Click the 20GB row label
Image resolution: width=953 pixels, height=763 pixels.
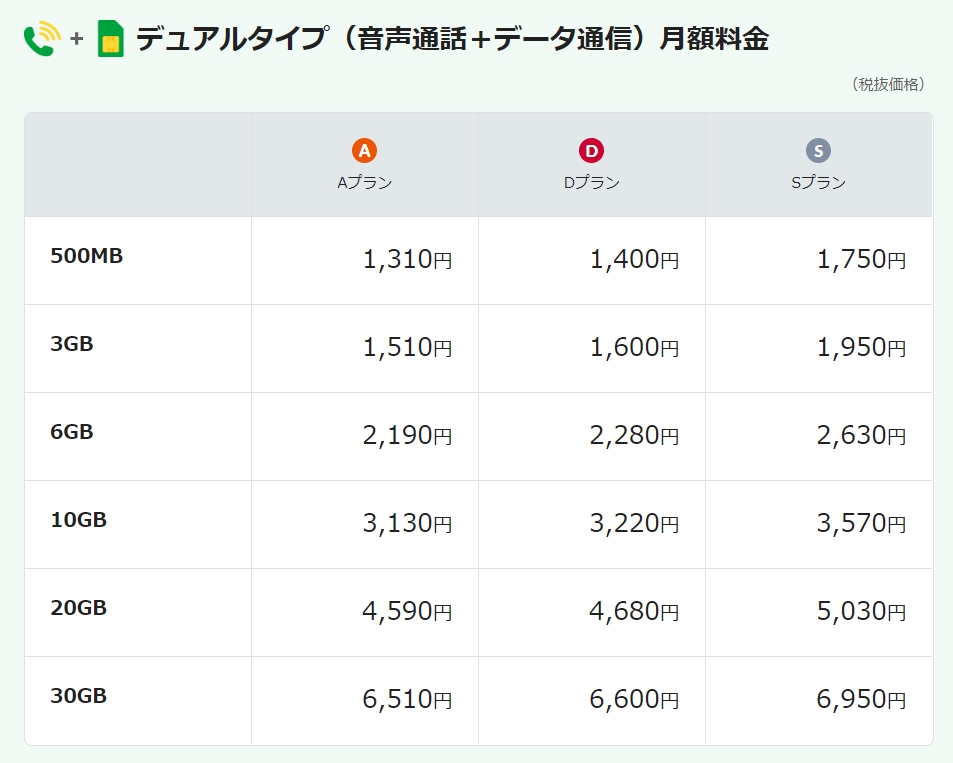coord(78,608)
